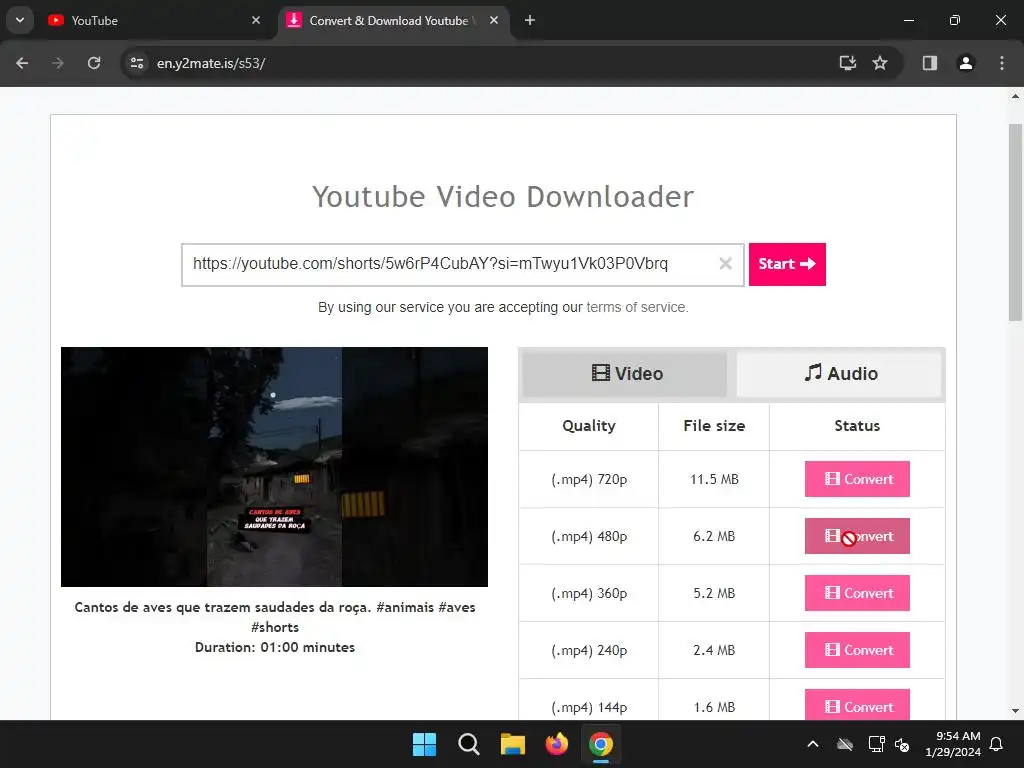Click the scrollbar up arrow
This screenshot has height=768, width=1024.
click(1016, 96)
